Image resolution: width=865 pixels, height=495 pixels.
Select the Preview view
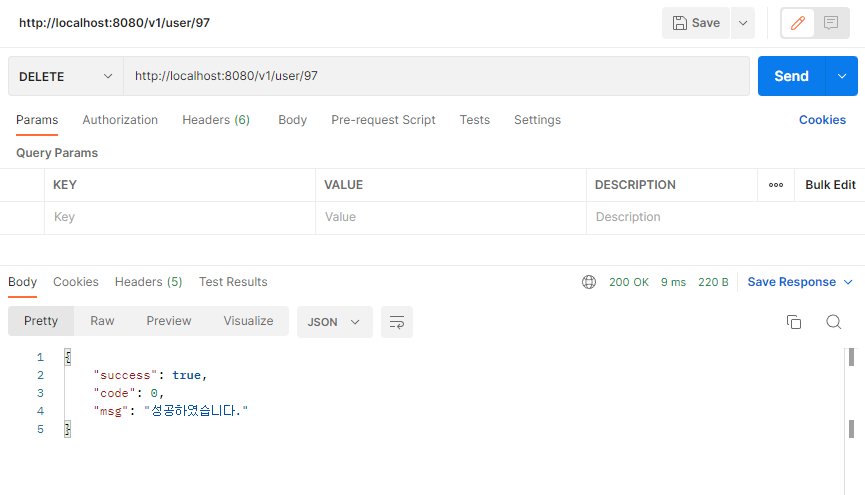[x=169, y=321]
